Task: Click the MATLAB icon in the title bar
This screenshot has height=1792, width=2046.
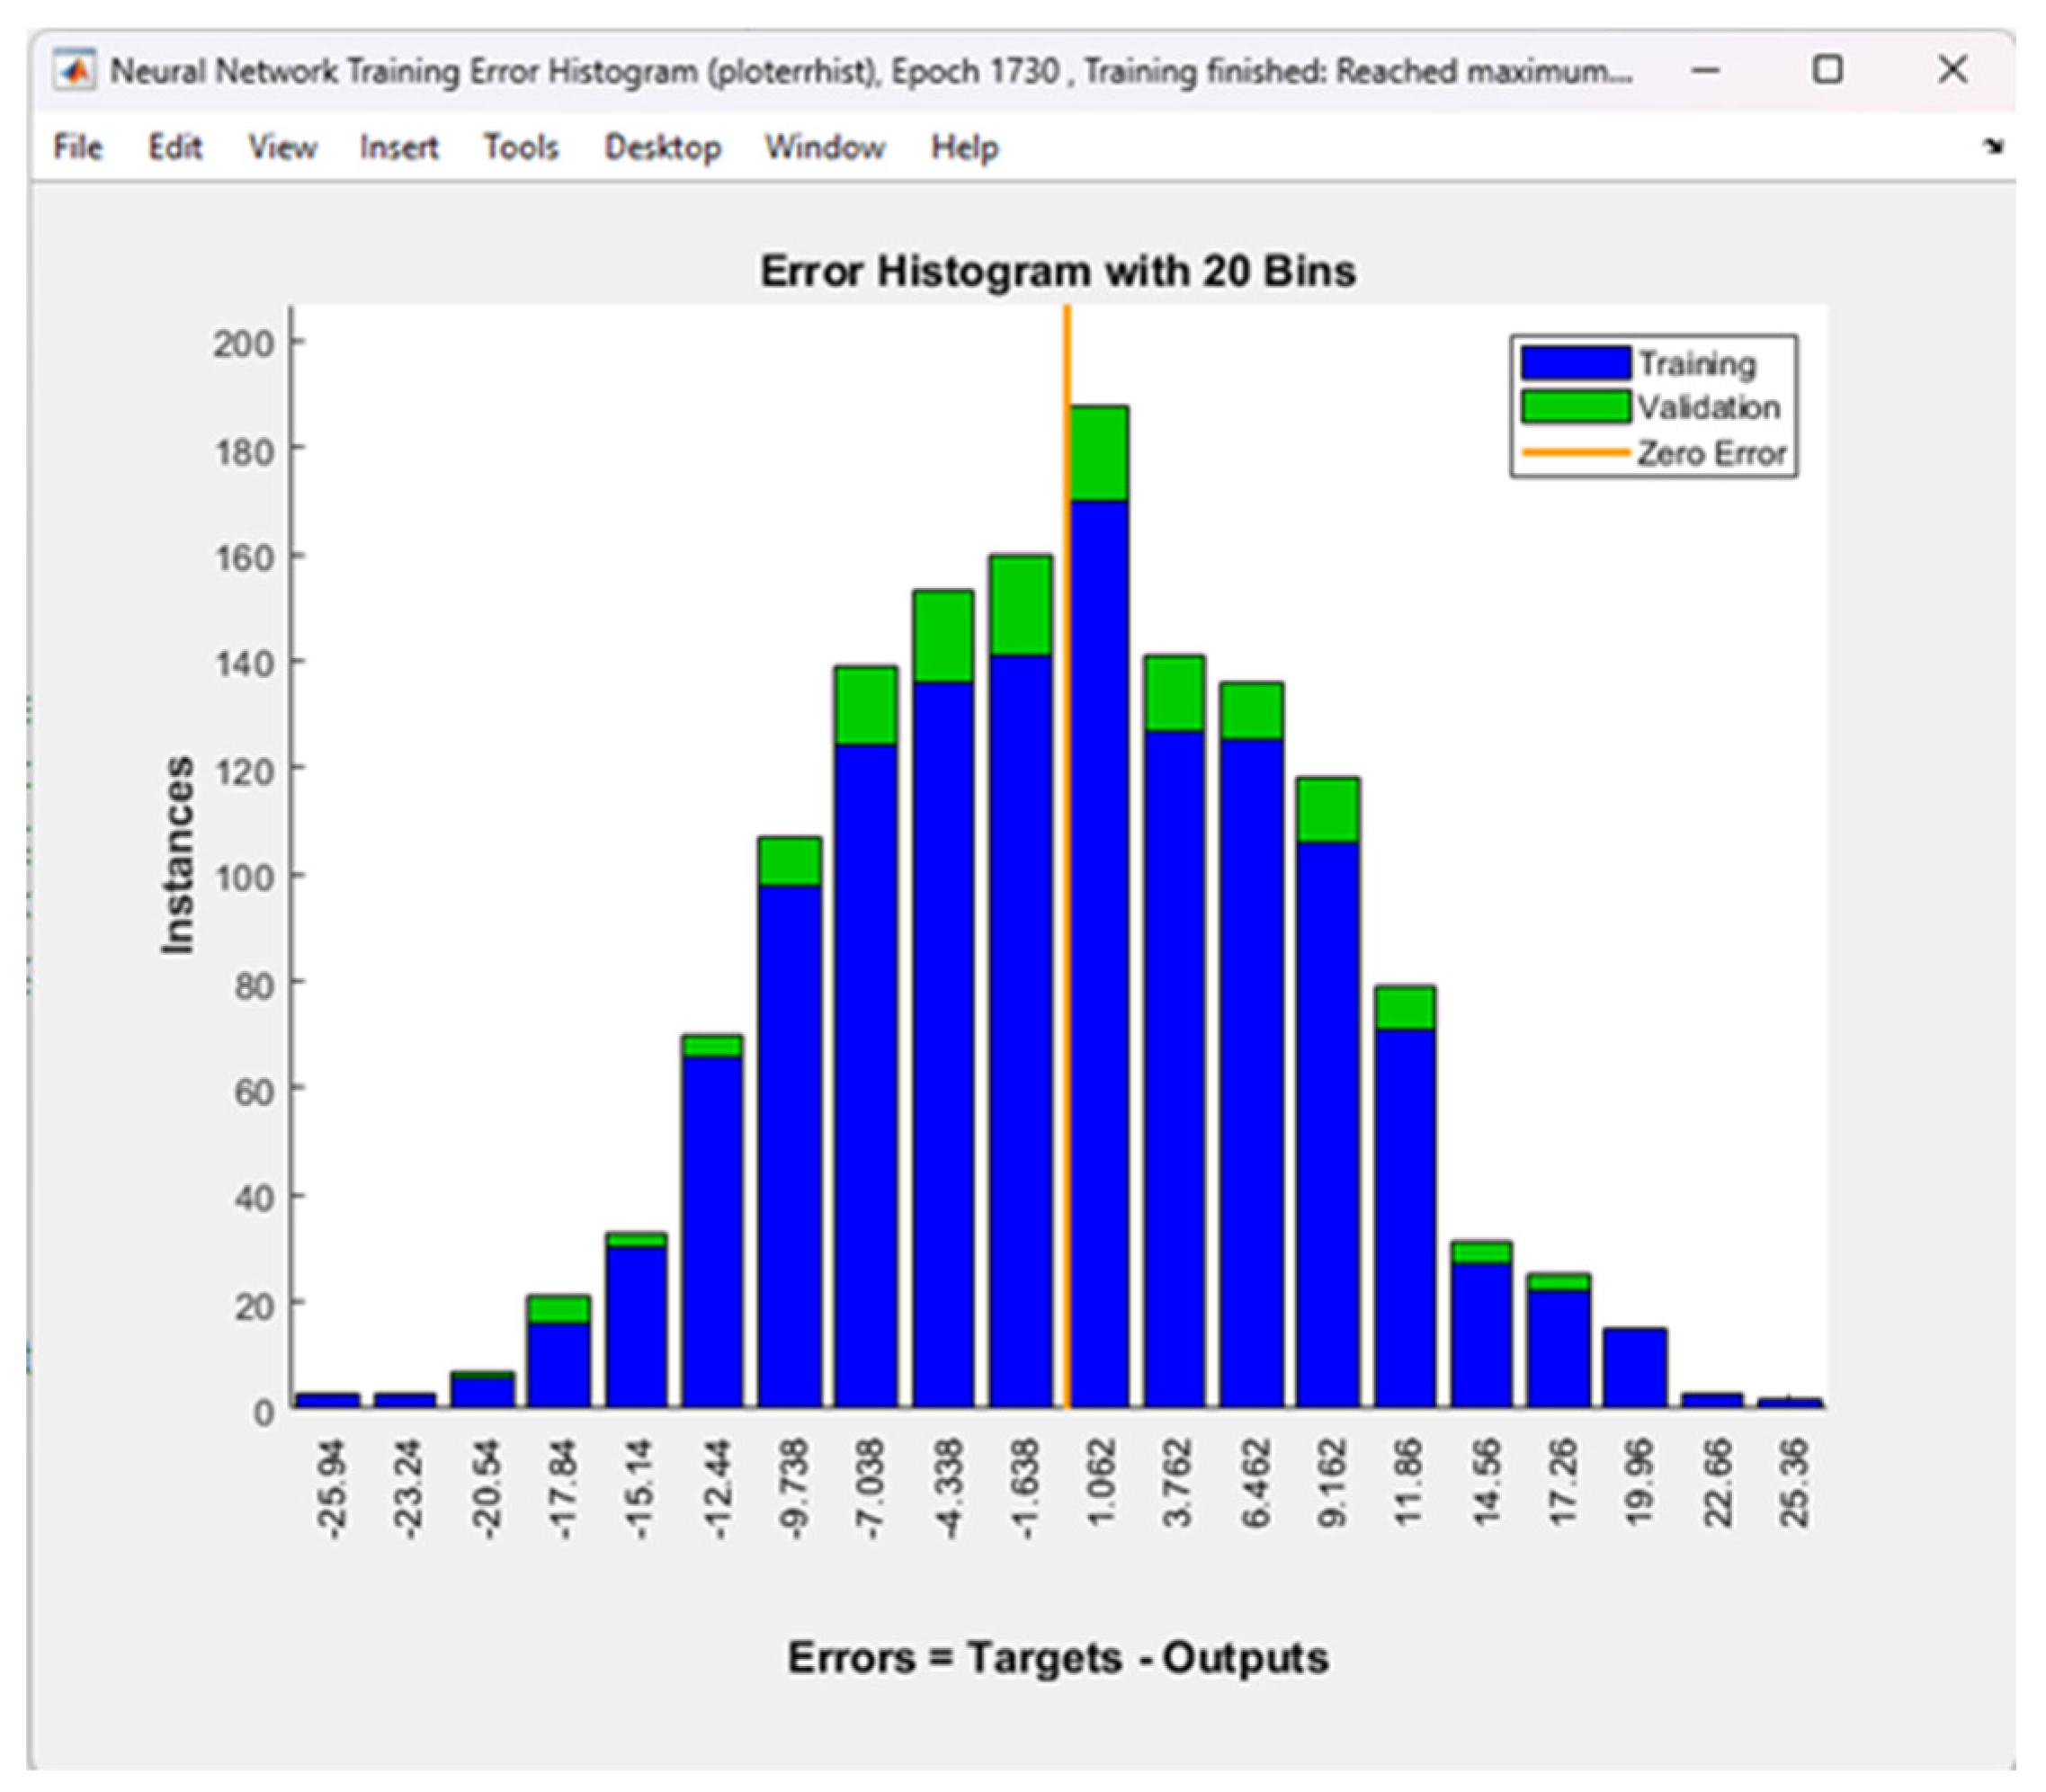Action: tap(74, 70)
